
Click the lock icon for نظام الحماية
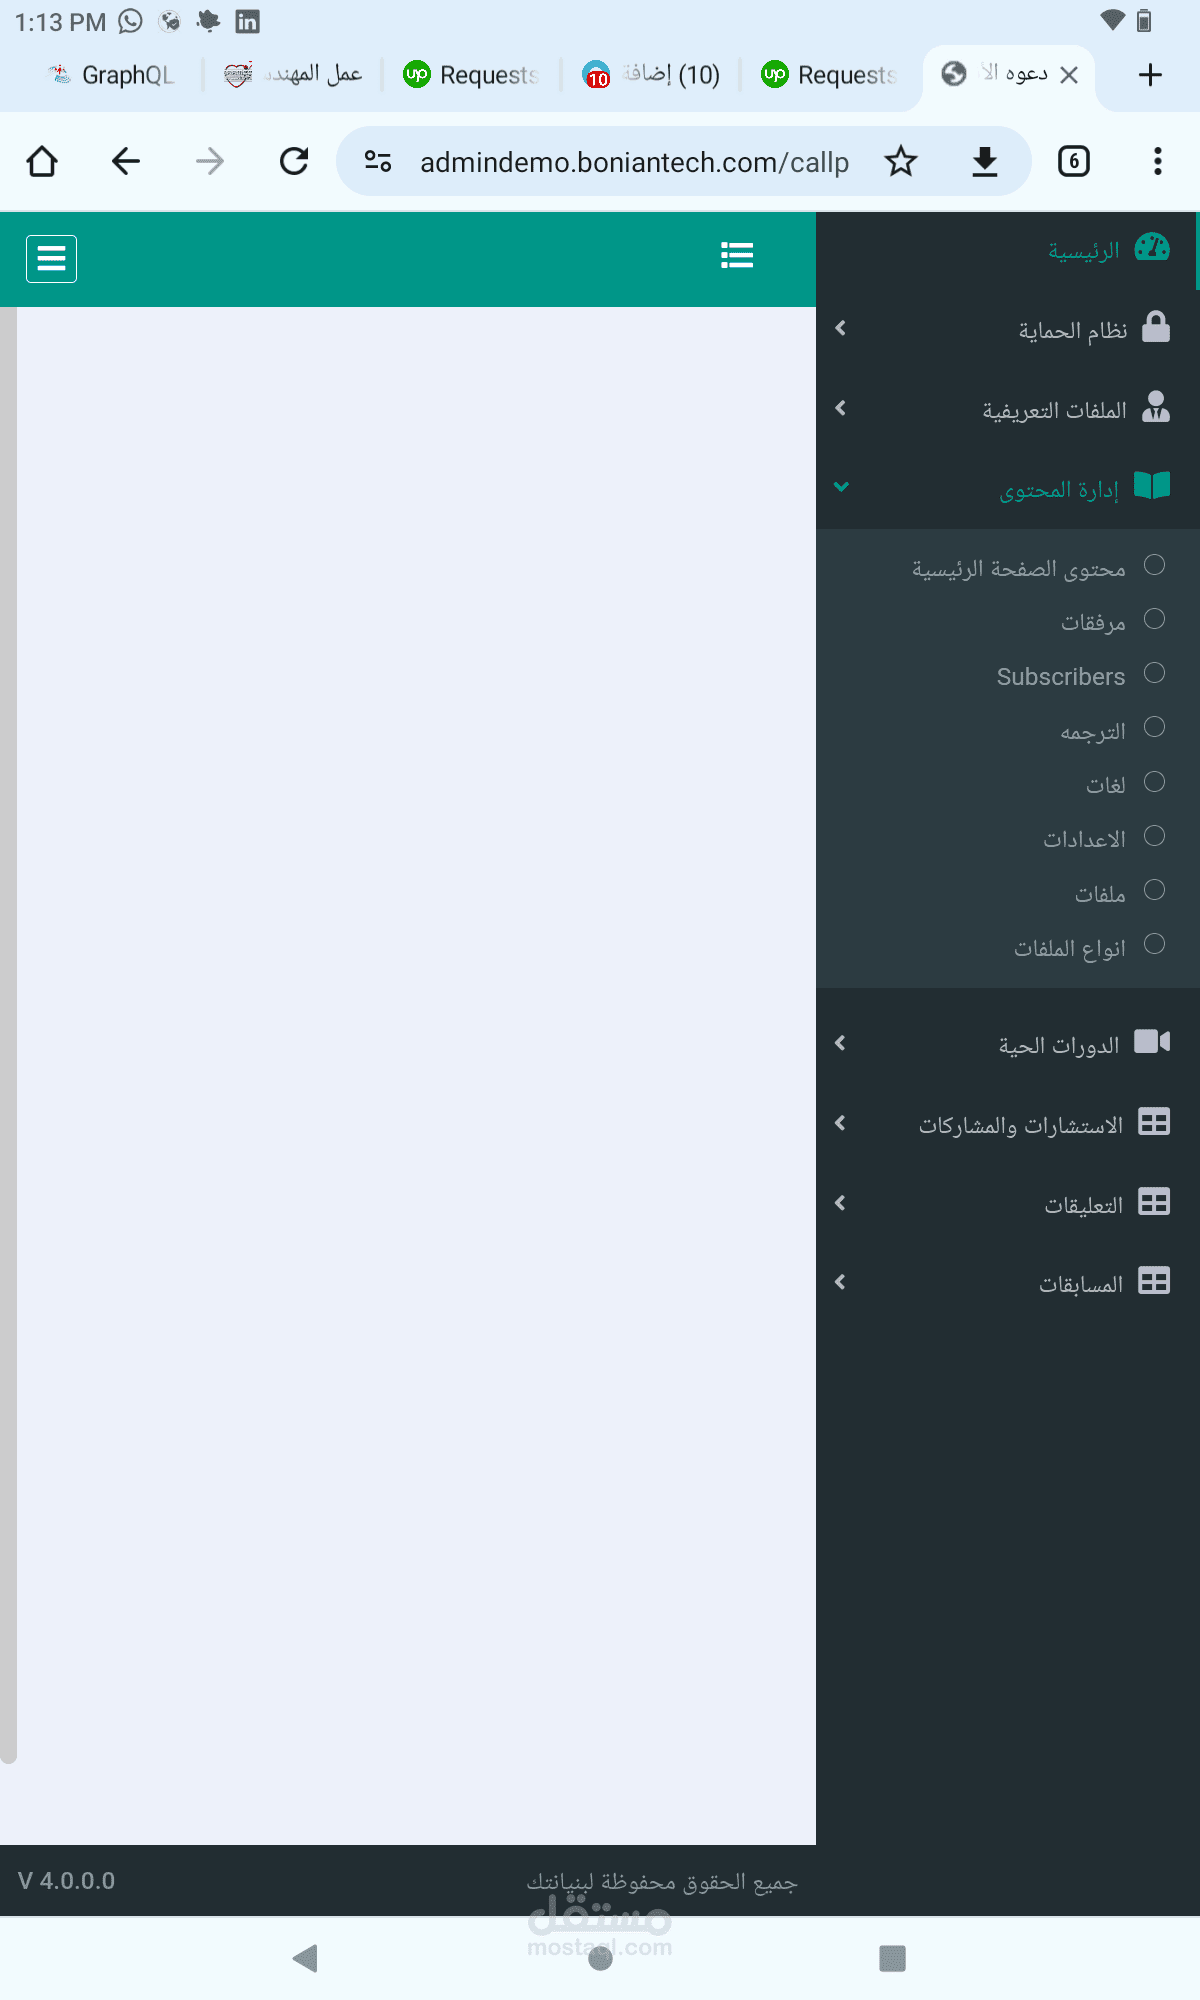(1156, 327)
